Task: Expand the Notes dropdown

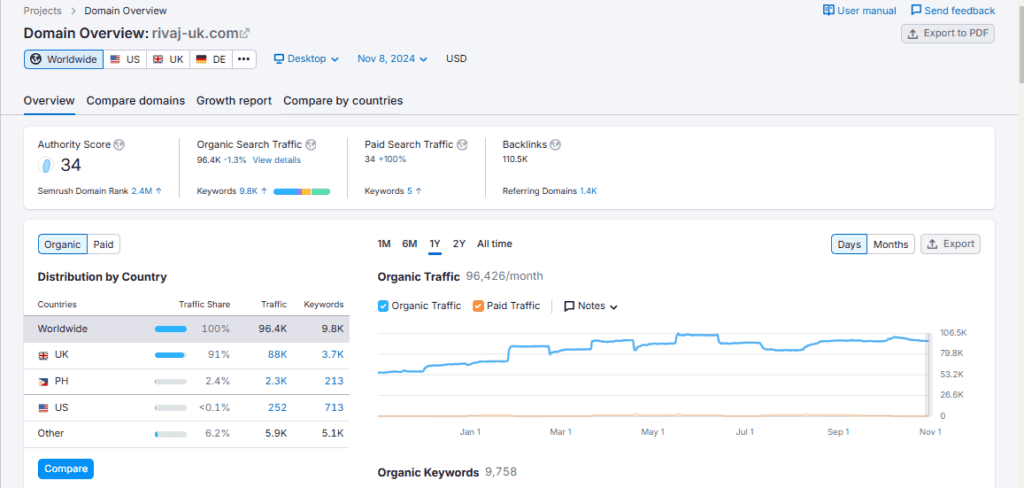Action: (591, 306)
